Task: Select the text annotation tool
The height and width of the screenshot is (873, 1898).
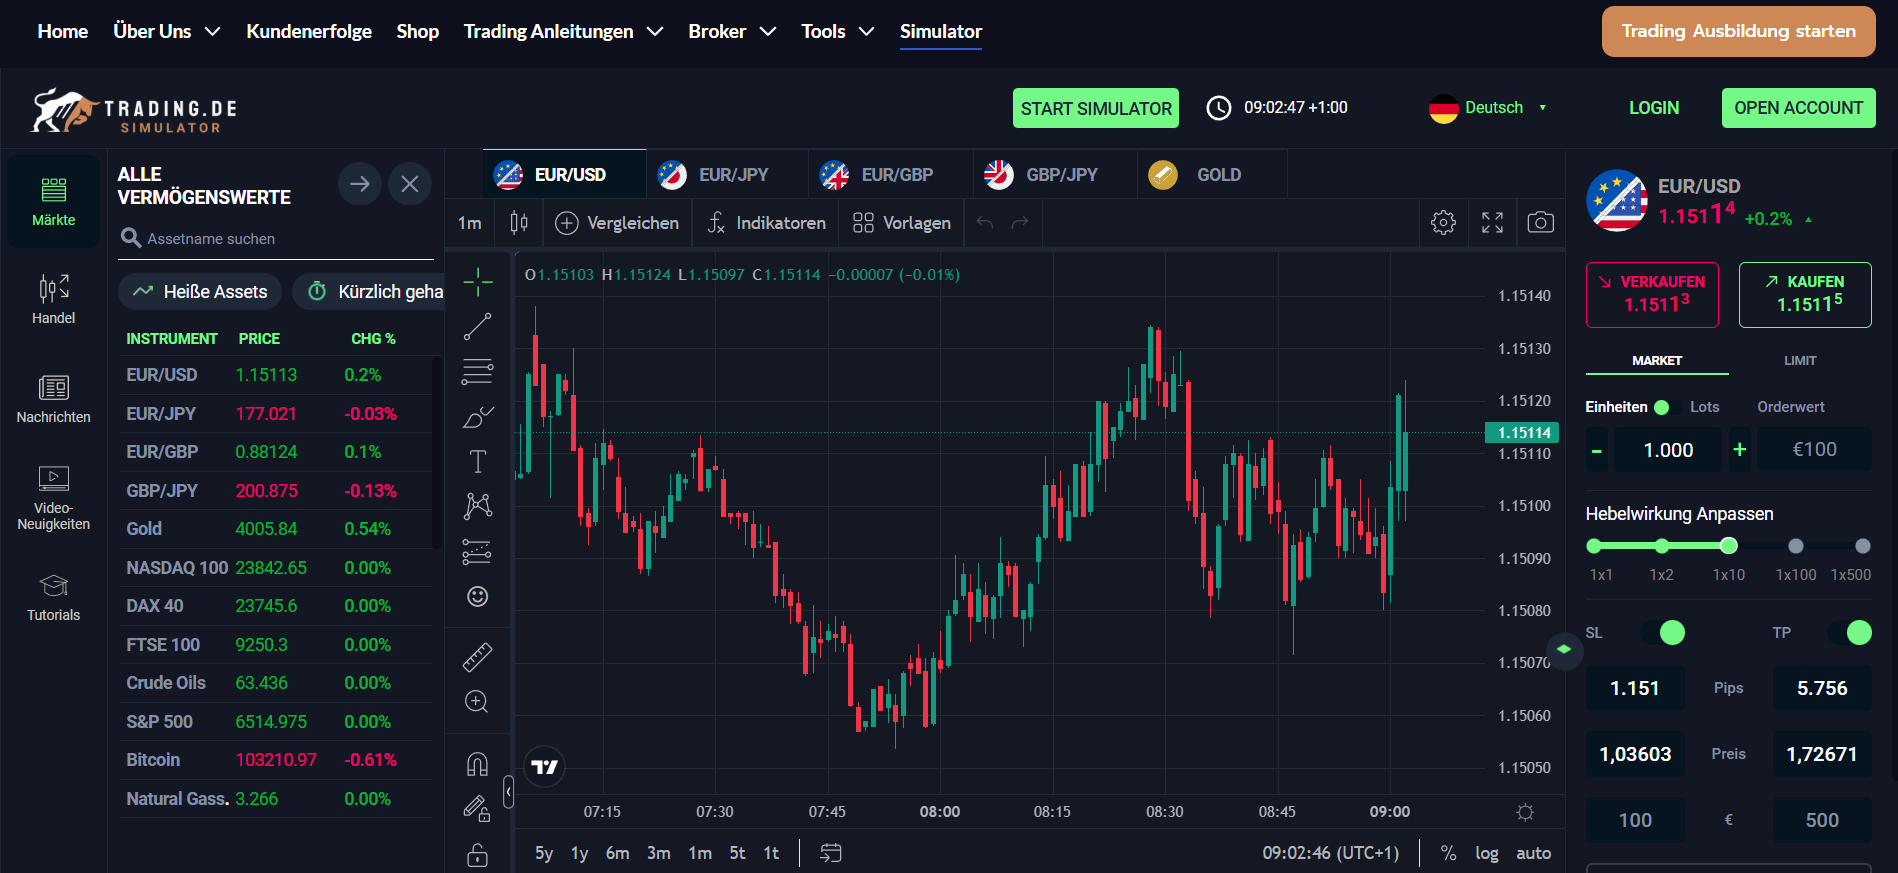Action: pyautogui.click(x=477, y=461)
